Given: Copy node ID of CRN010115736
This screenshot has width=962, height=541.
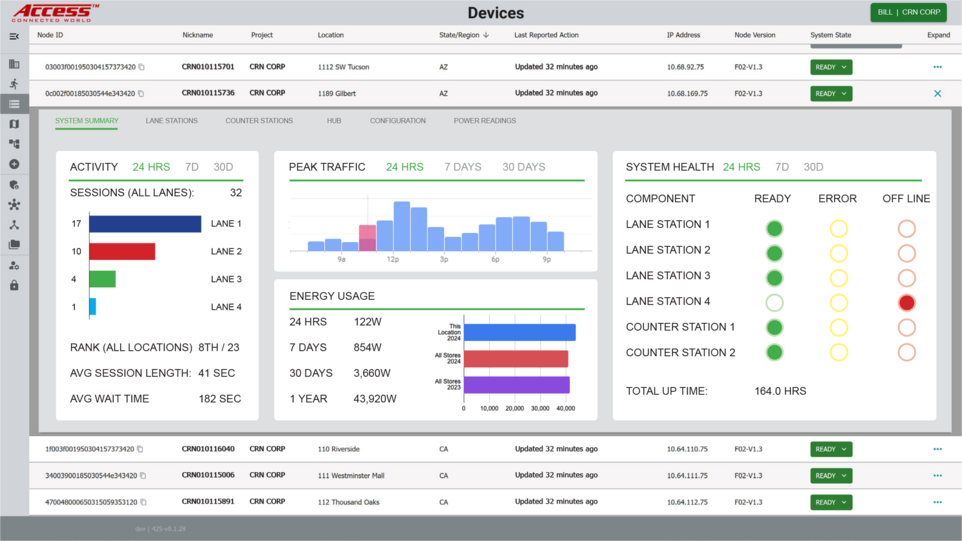Looking at the screenshot, I should (x=141, y=94).
